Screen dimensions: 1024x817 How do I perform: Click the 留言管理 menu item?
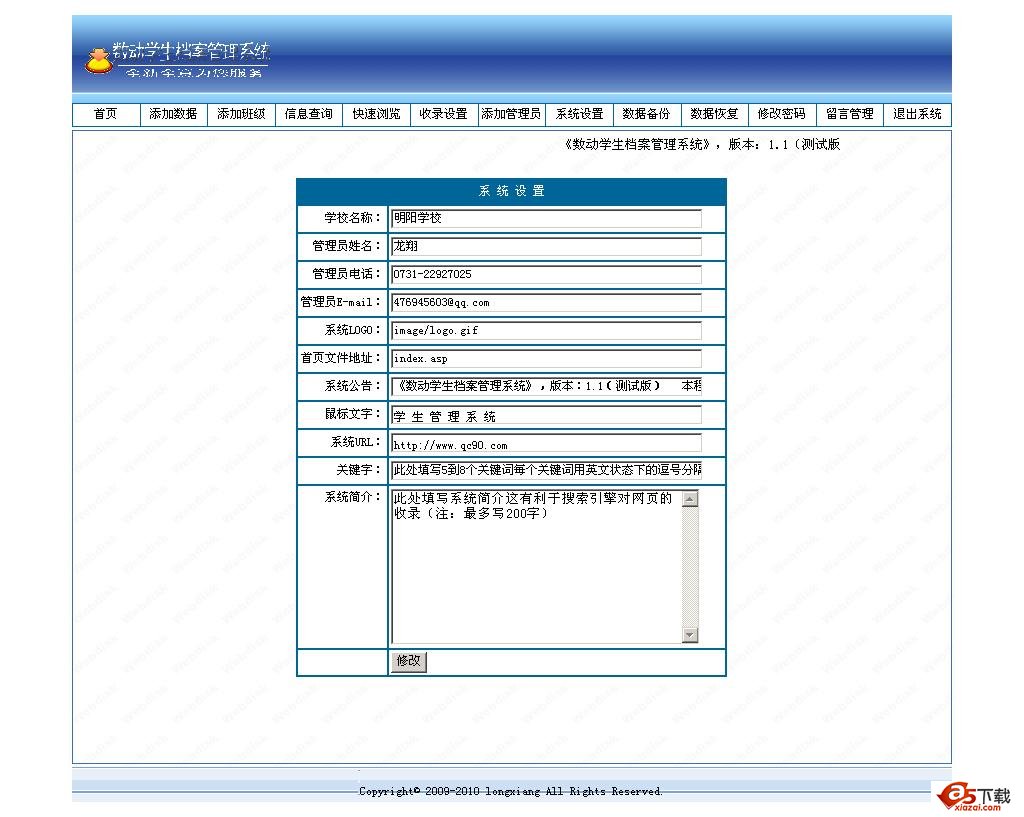point(850,114)
